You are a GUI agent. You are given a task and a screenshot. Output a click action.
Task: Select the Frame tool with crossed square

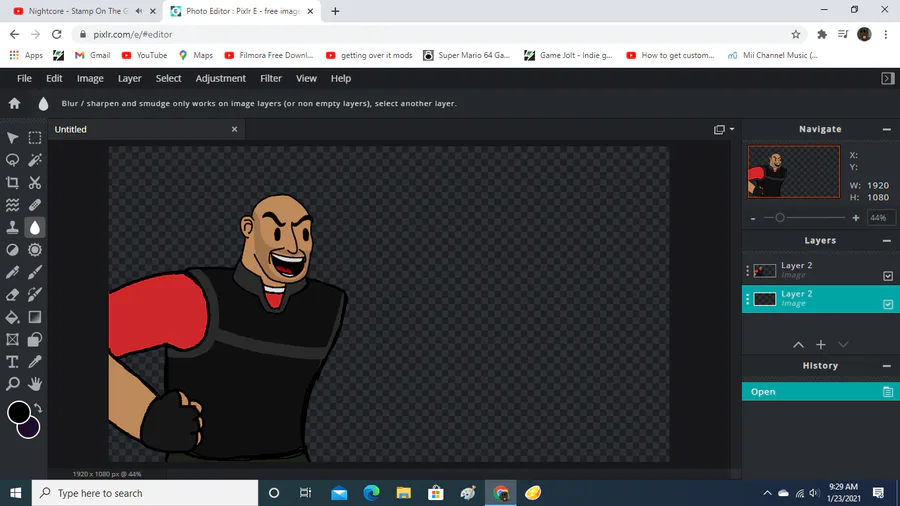click(12, 339)
